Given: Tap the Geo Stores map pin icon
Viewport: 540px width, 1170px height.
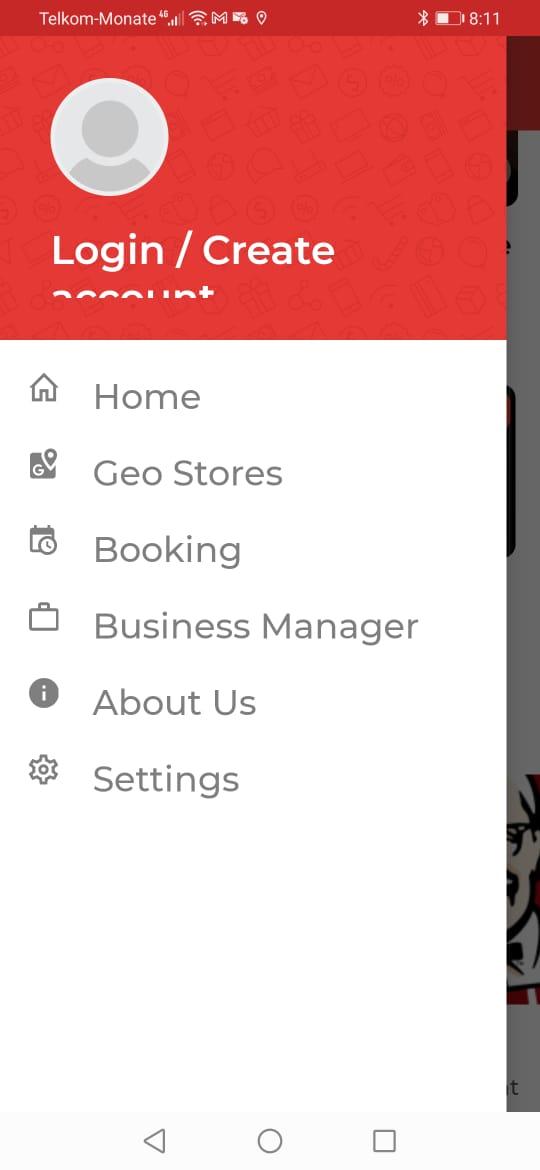Looking at the screenshot, I should pos(43,464).
